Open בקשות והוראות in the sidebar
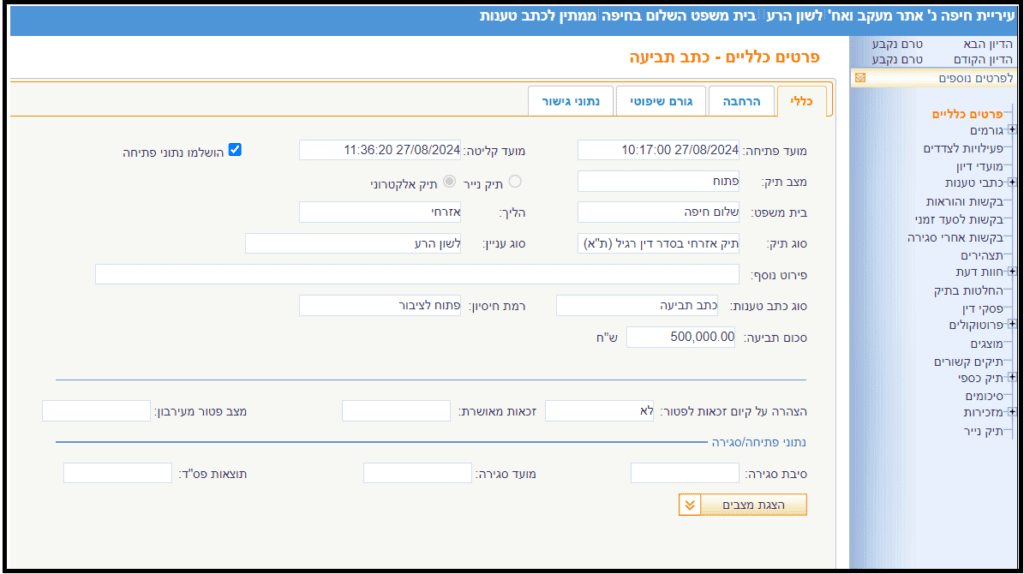This screenshot has width=1024, height=574. [x=965, y=202]
